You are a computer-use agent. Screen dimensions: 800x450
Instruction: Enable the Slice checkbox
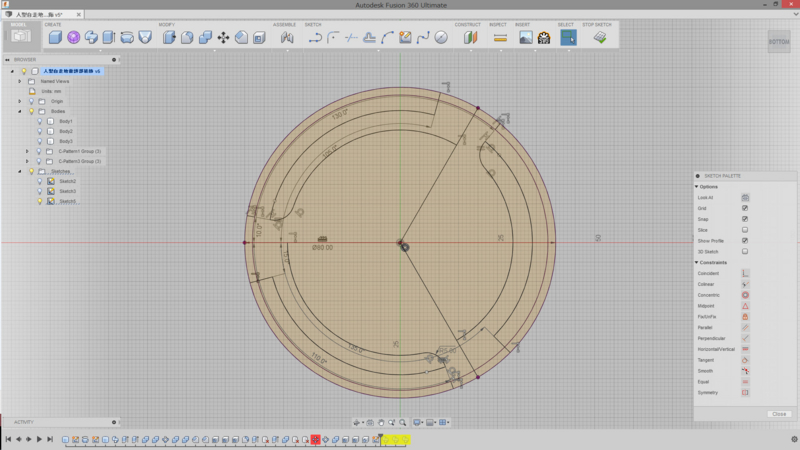pyautogui.click(x=745, y=230)
